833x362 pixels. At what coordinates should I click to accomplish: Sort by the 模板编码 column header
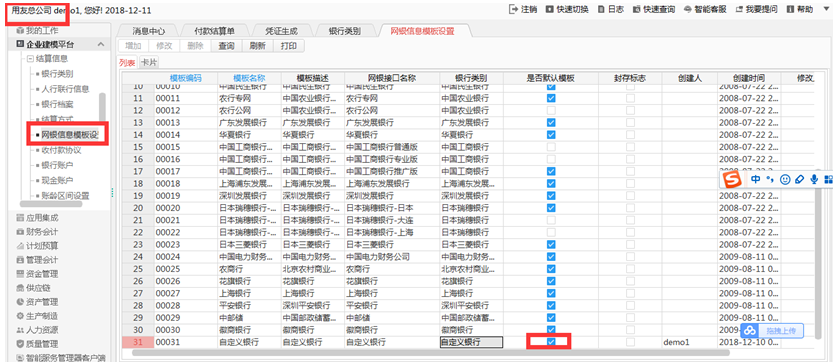(185, 78)
